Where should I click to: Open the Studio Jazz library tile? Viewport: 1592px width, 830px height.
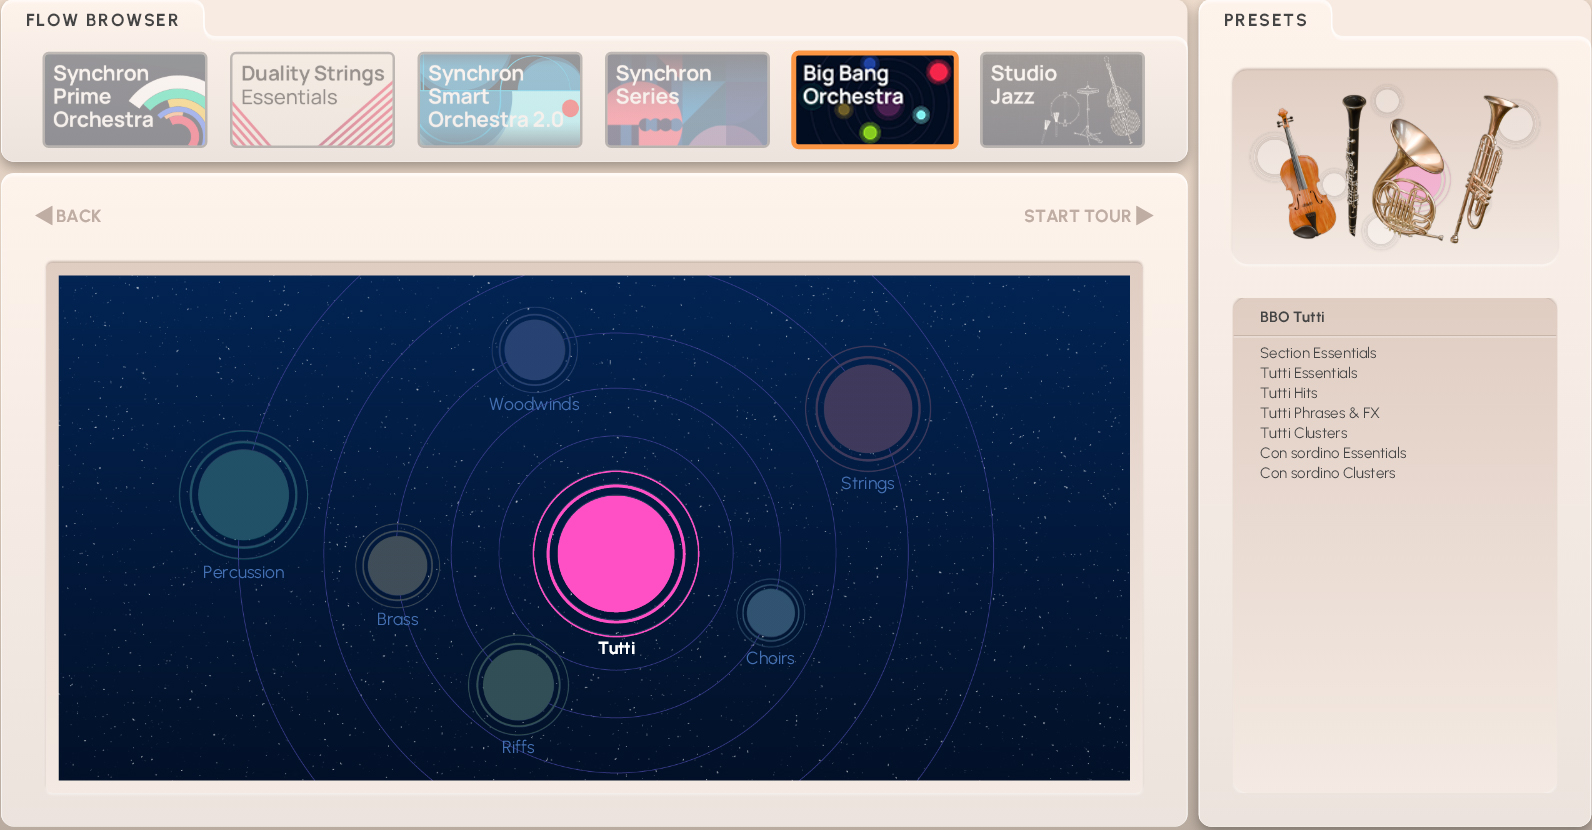pos(1062,100)
